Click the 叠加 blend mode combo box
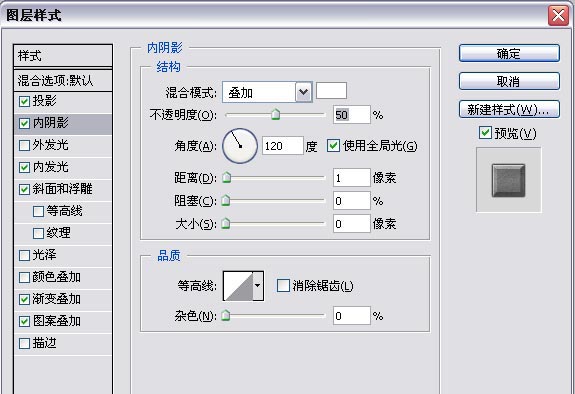This screenshot has height=394, width=575. (267, 92)
